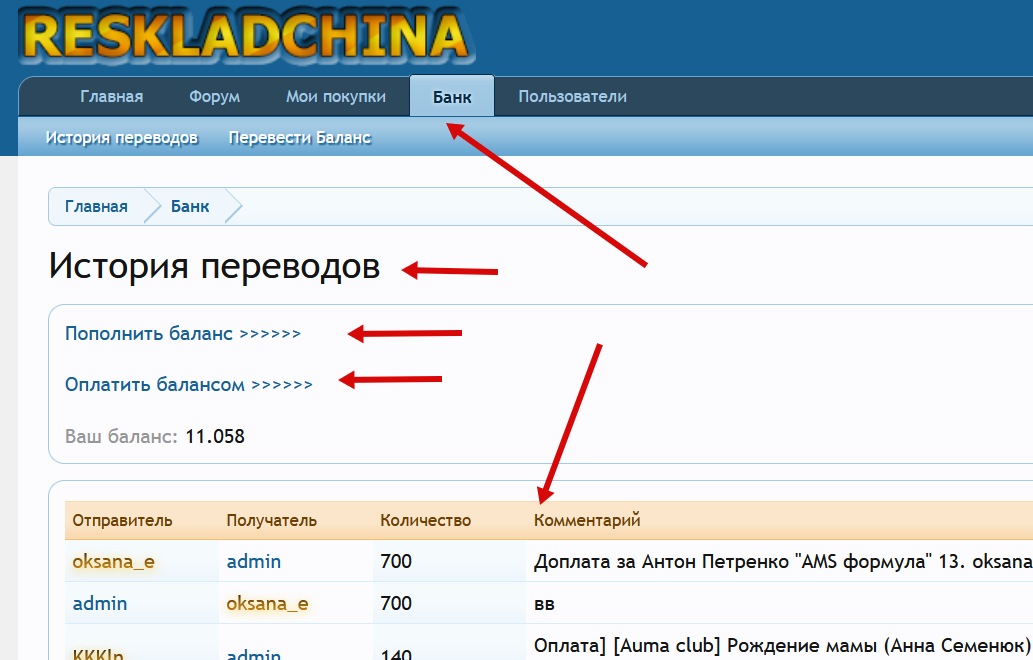1033x660 pixels.
Task: Sort by the Количество column header
Action: tap(425, 520)
